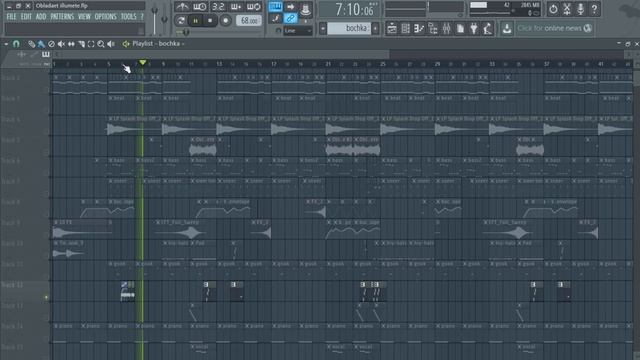
Task: Toggle step editing arrow icon
Action: pos(291,7)
